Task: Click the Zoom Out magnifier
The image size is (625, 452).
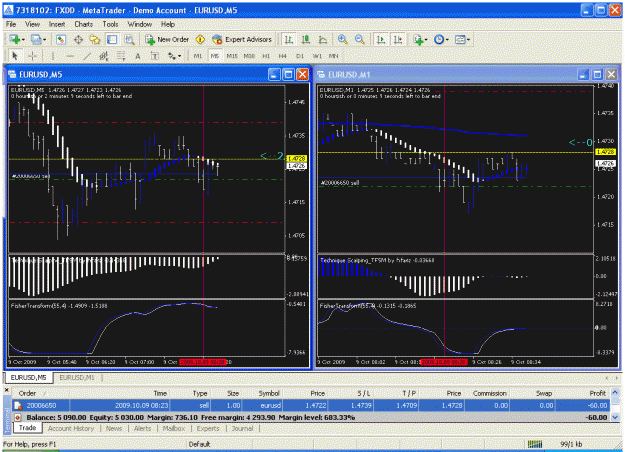Action: click(359, 39)
